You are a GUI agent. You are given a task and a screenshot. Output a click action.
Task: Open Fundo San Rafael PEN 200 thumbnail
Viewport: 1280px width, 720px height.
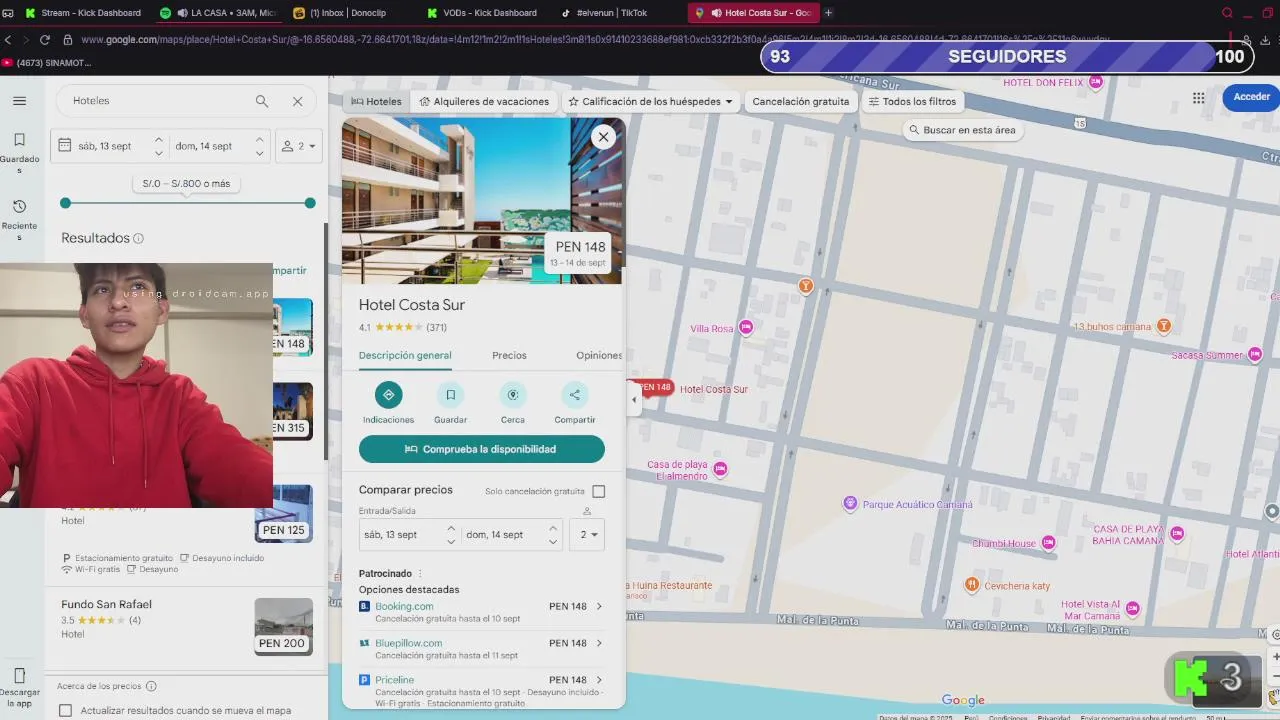click(x=283, y=626)
